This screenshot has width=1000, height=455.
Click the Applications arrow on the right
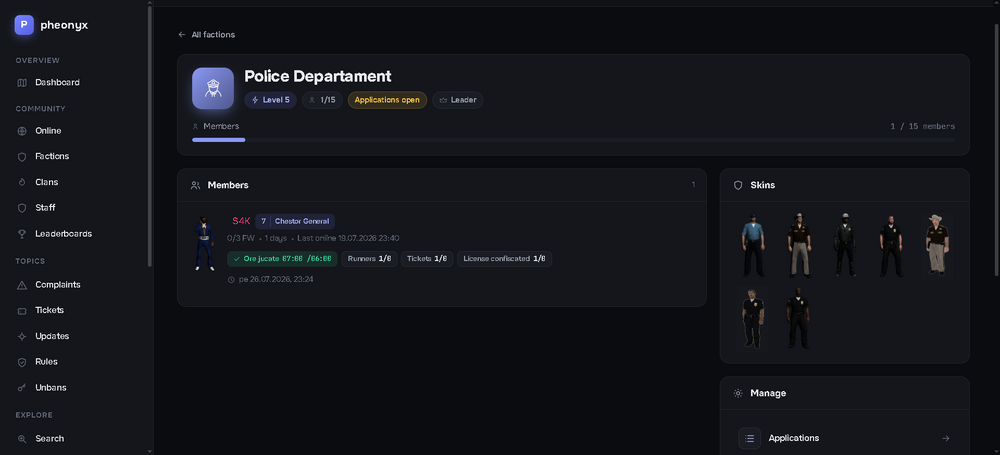pos(946,438)
